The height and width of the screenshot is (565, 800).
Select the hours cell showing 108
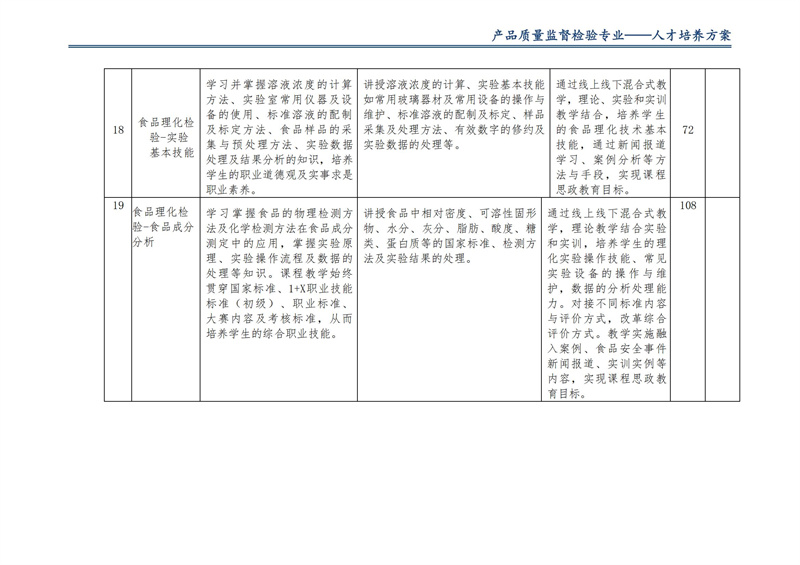688,206
